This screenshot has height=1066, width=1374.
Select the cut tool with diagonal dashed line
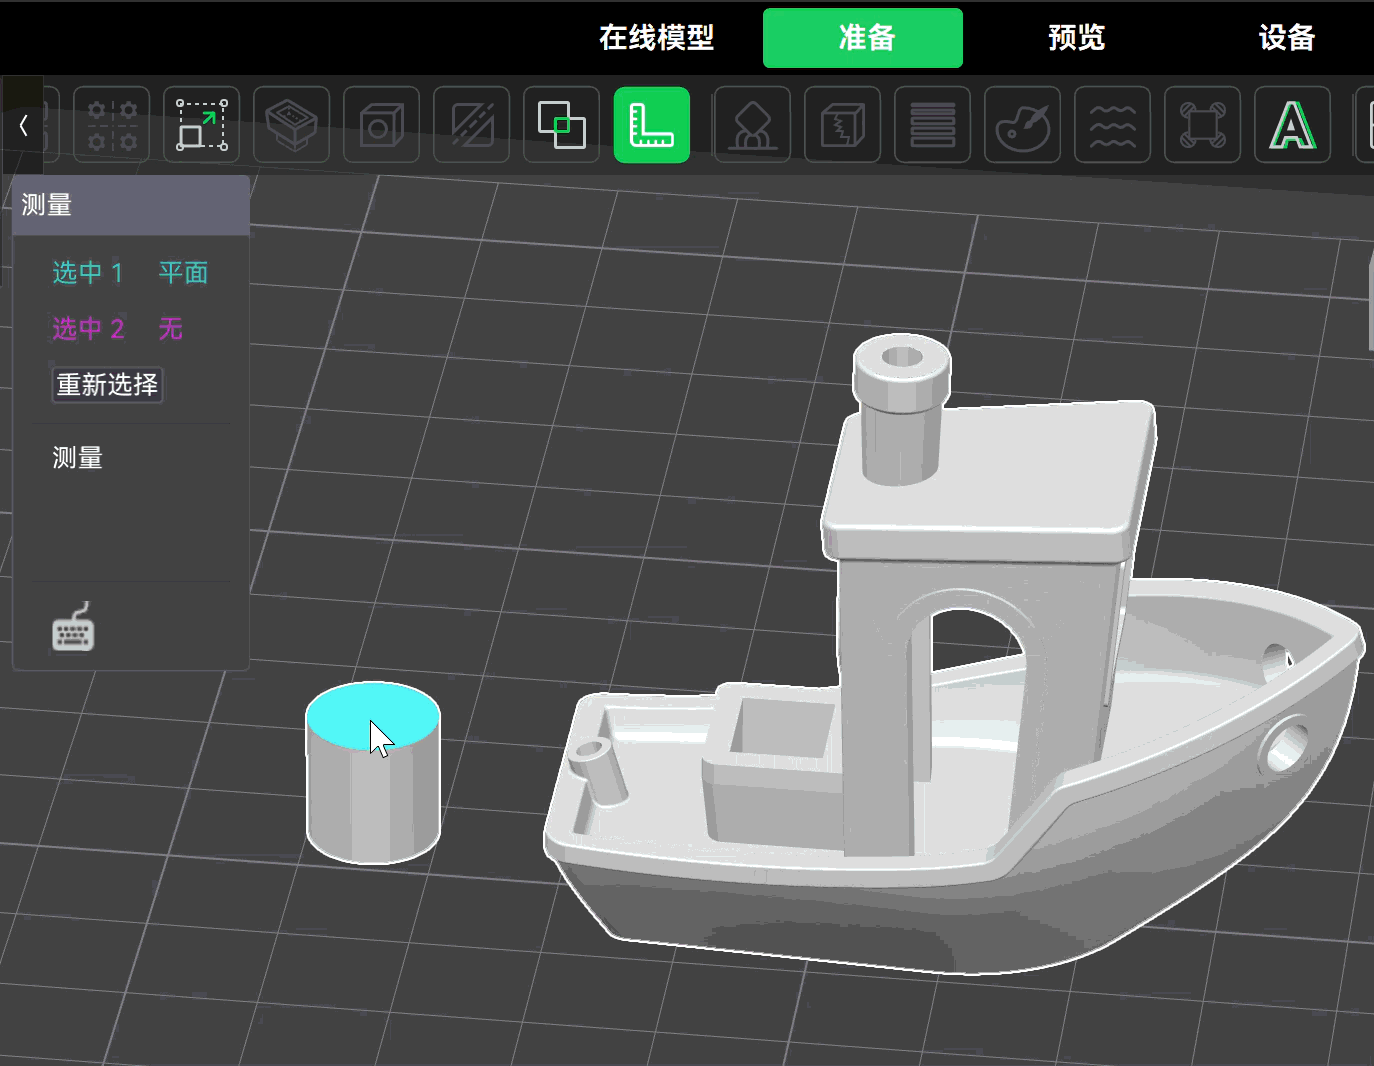(472, 125)
